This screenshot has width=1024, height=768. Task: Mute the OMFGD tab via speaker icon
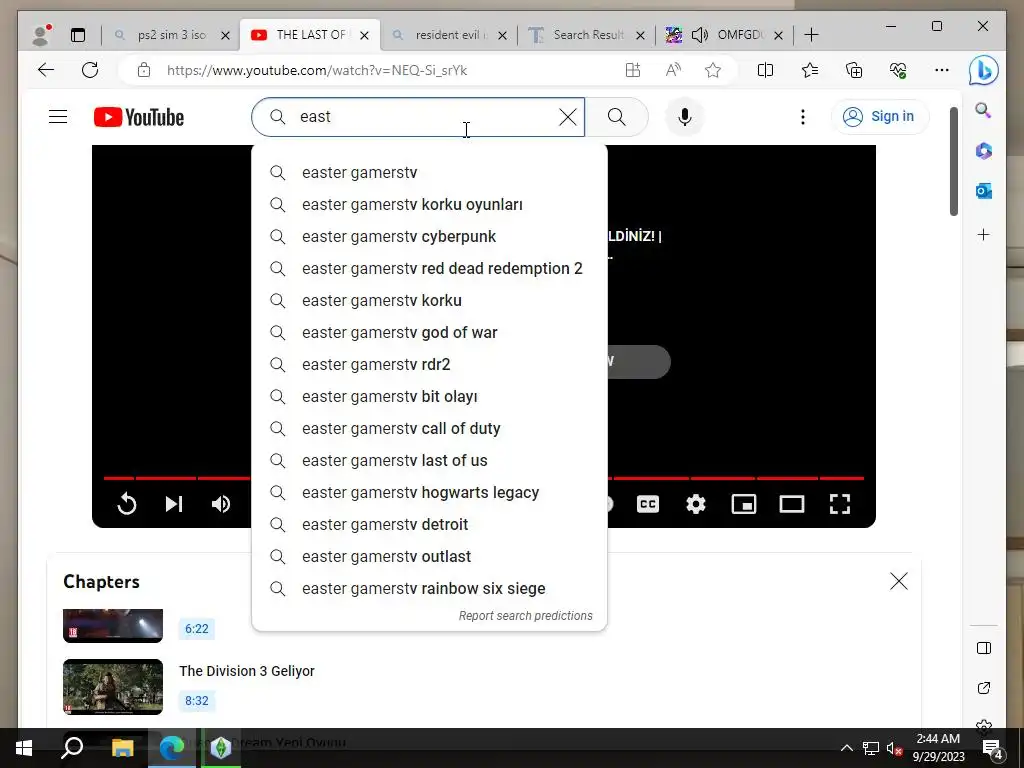pyautogui.click(x=699, y=35)
